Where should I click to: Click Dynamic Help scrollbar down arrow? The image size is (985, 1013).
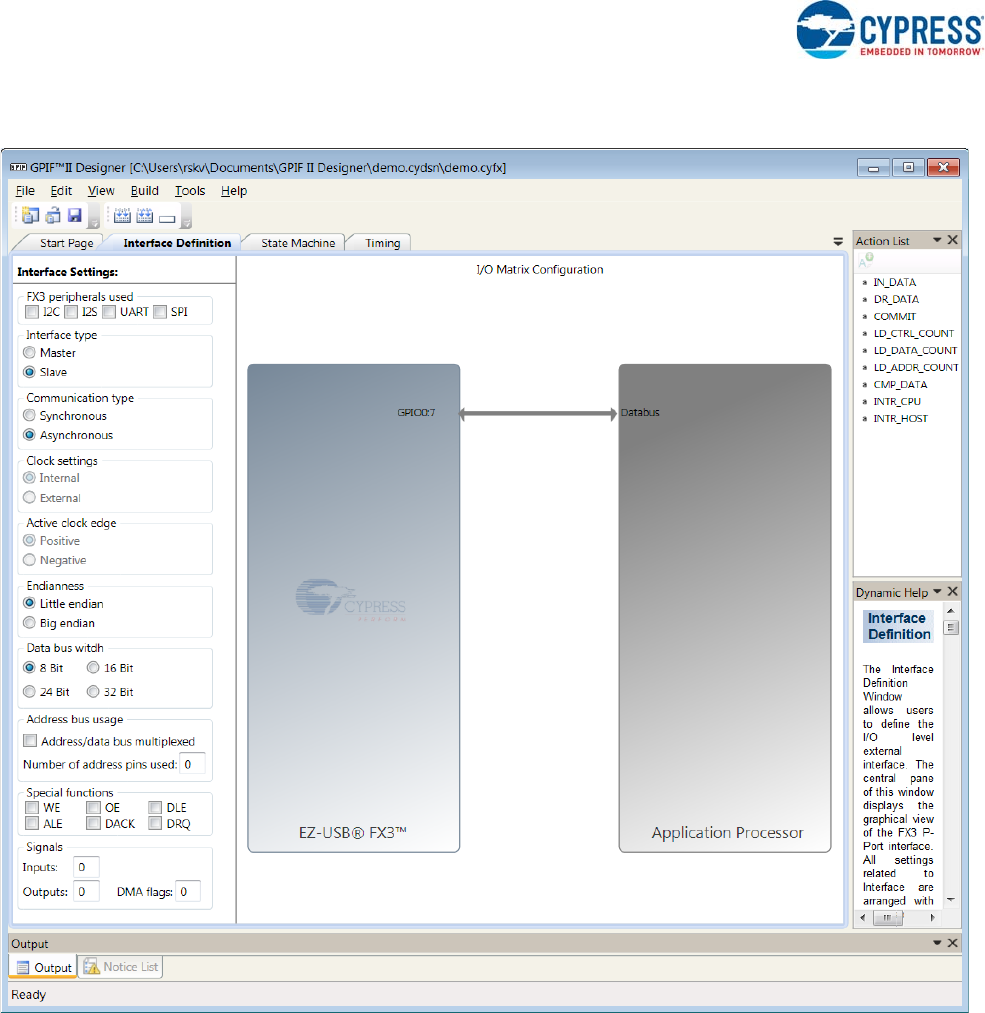(x=951, y=900)
